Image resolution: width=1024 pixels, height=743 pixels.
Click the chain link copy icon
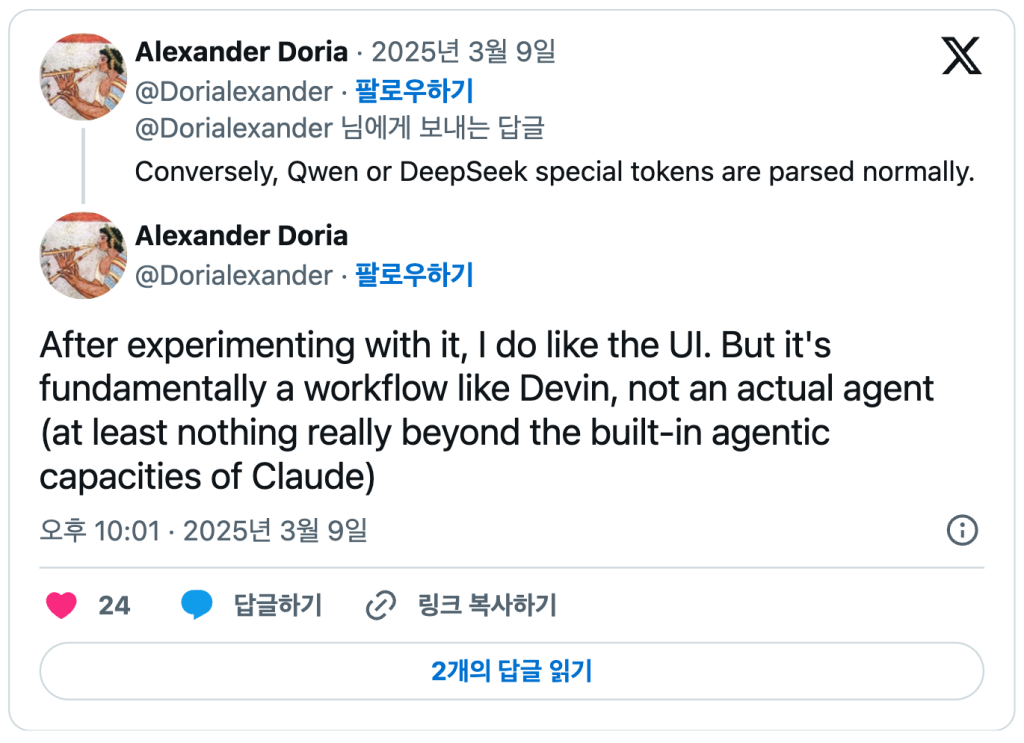[x=381, y=605]
